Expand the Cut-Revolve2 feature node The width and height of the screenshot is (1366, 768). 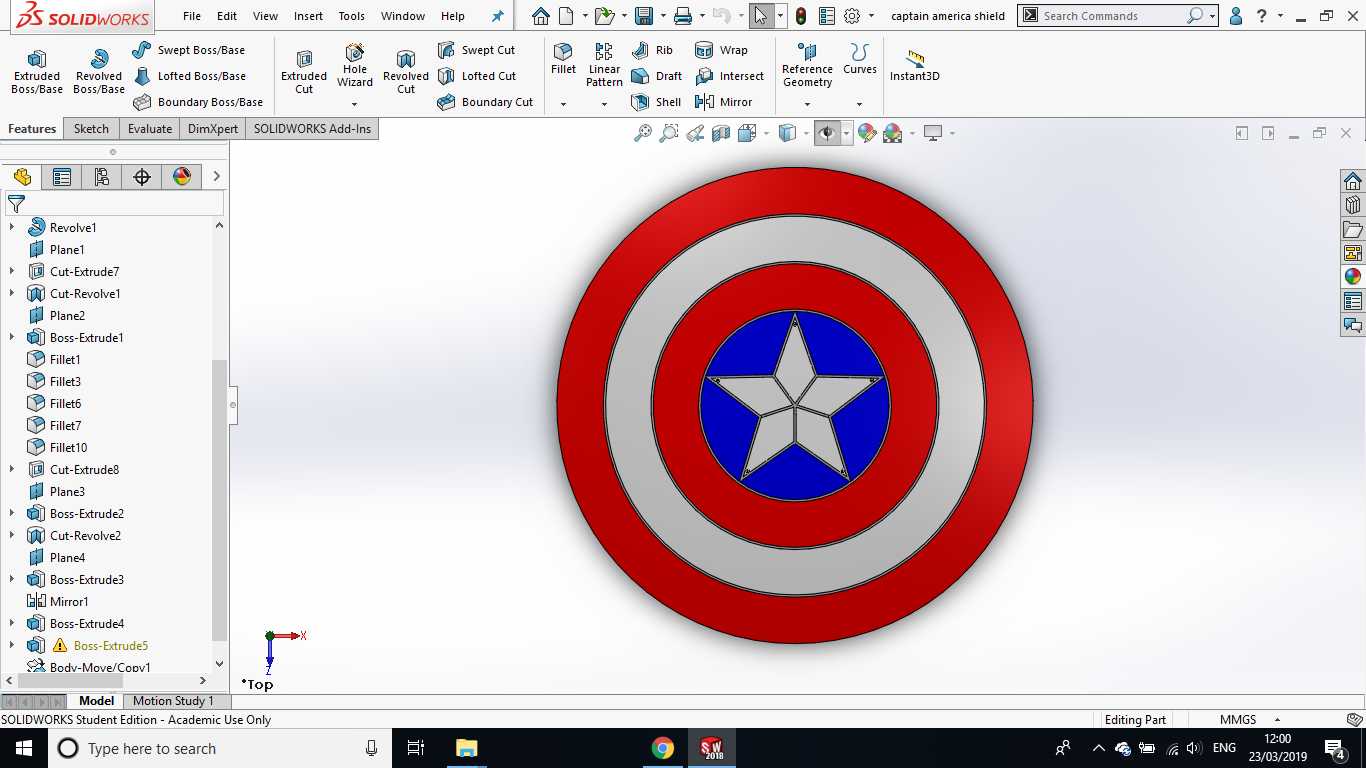click(12, 536)
